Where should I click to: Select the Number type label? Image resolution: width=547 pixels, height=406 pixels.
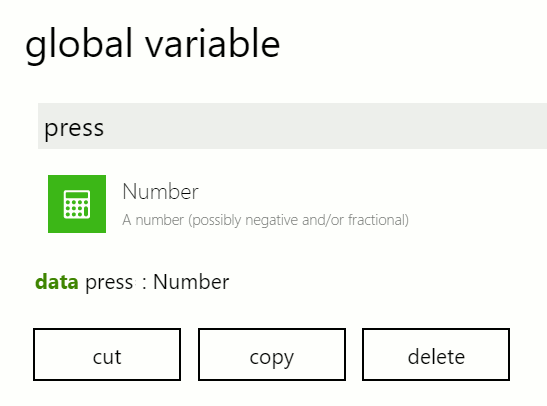click(x=160, y=191)
